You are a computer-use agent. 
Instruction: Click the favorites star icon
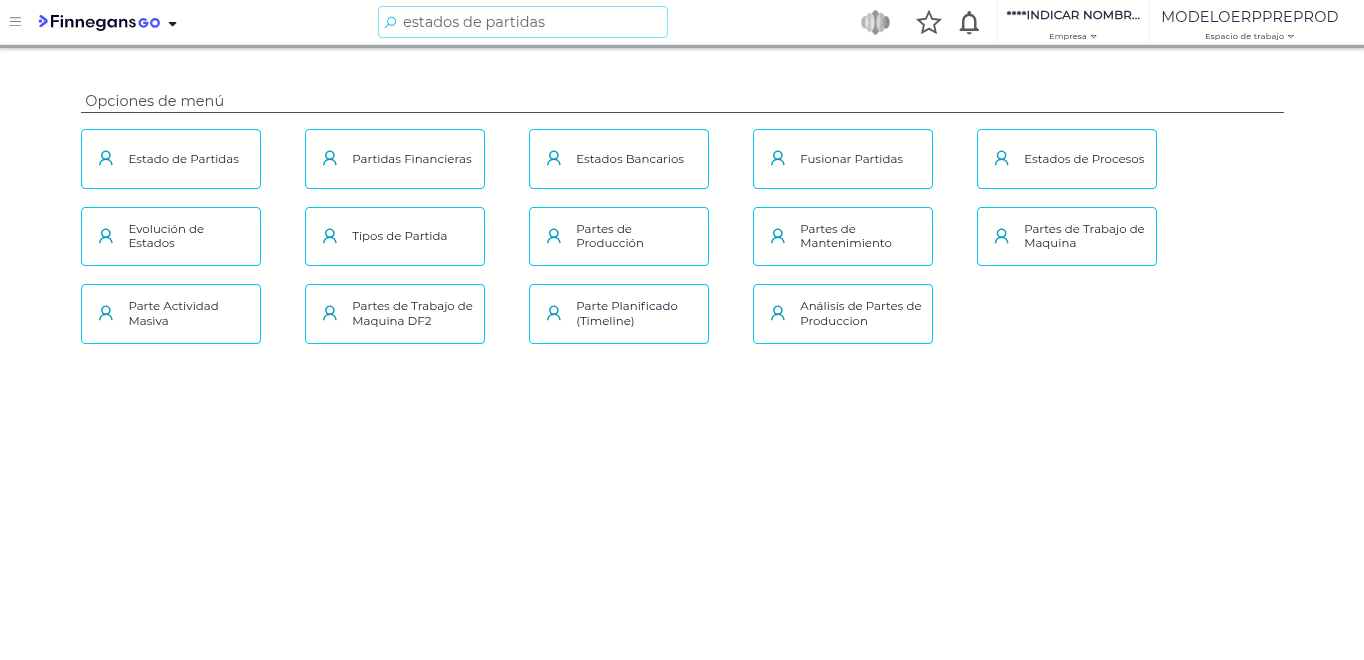929,23
